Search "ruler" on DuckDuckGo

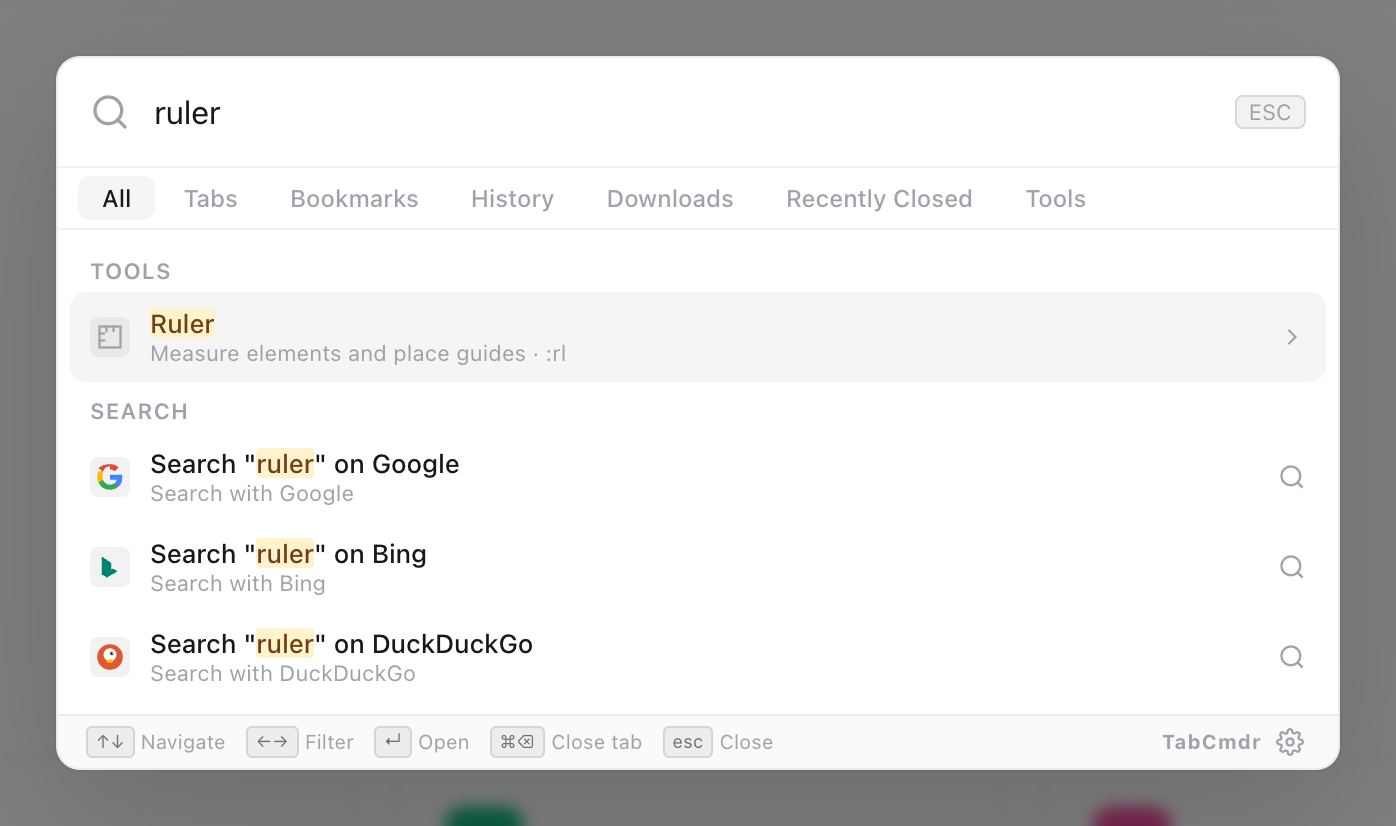click(698, 657)
